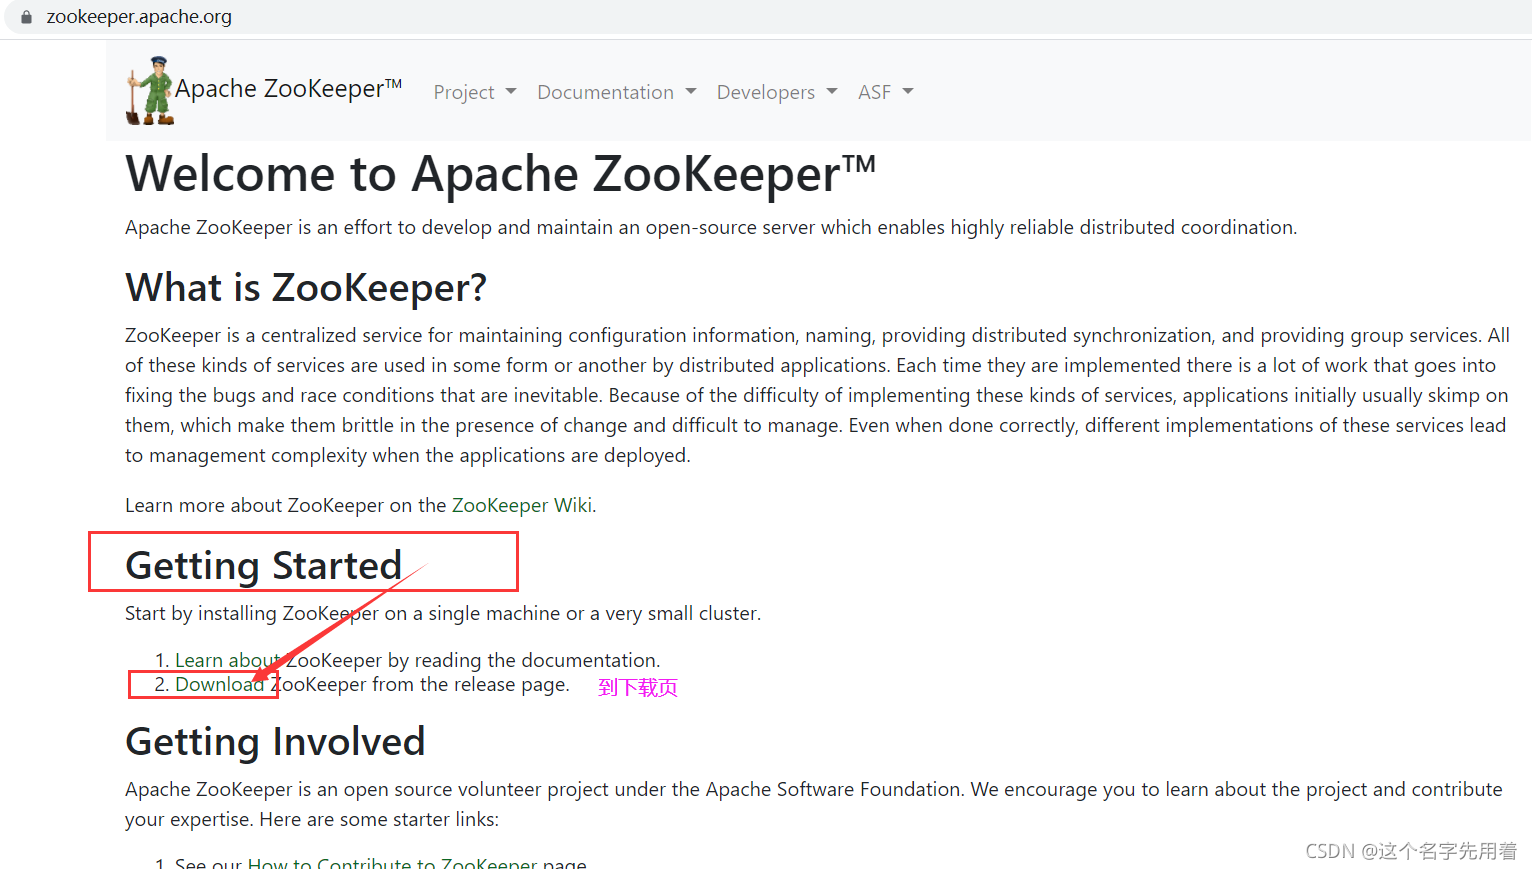The height and width of the screenshot is (869, 1532).
Task: Click the 'ZooKeeper is a centralized service' paragraph
Action: click(817, 395)
